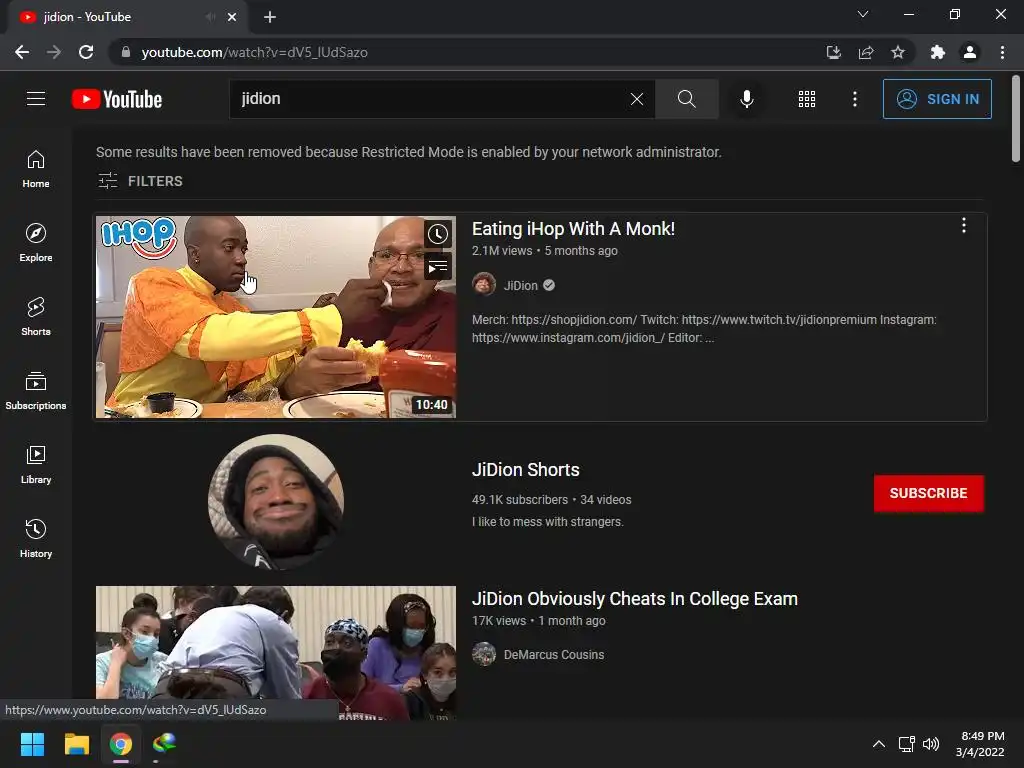This screenshot has height=768, width=1024.
Task: Click the 2.1M views text
Action: click(x=502, y=251)
